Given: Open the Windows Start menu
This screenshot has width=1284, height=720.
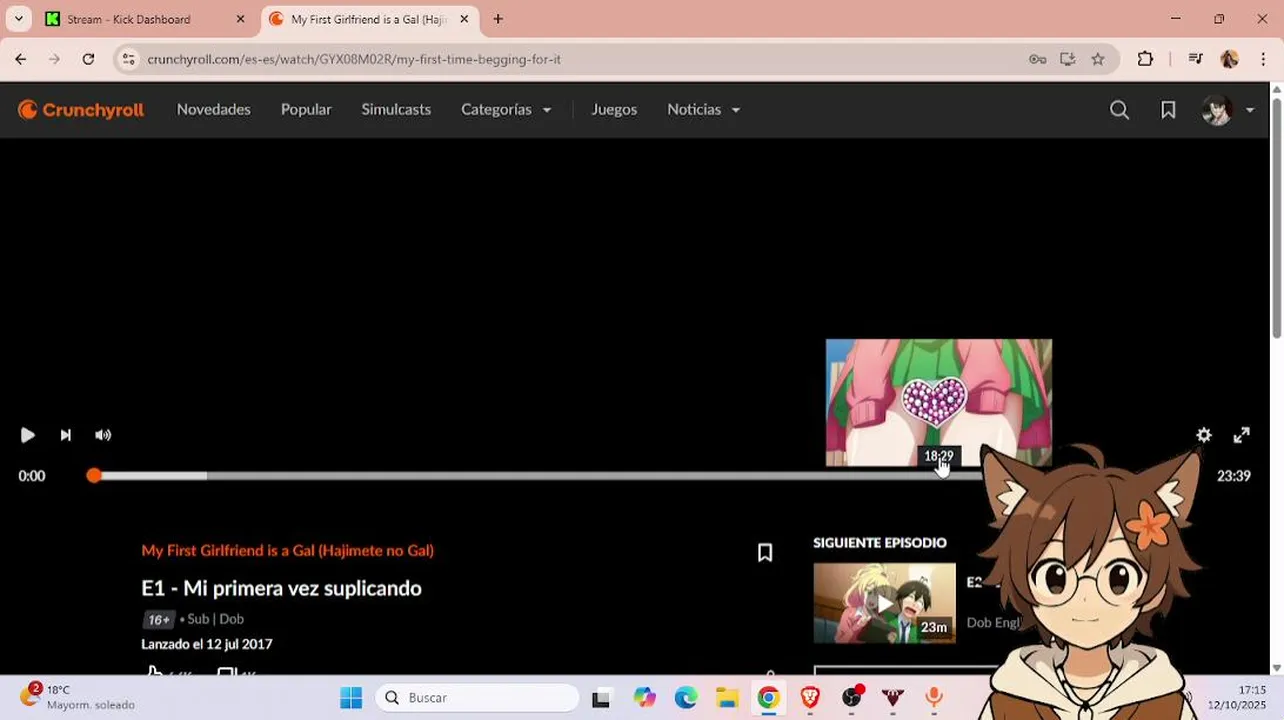Looking at the screenshot, I should (x=351, y=698).
